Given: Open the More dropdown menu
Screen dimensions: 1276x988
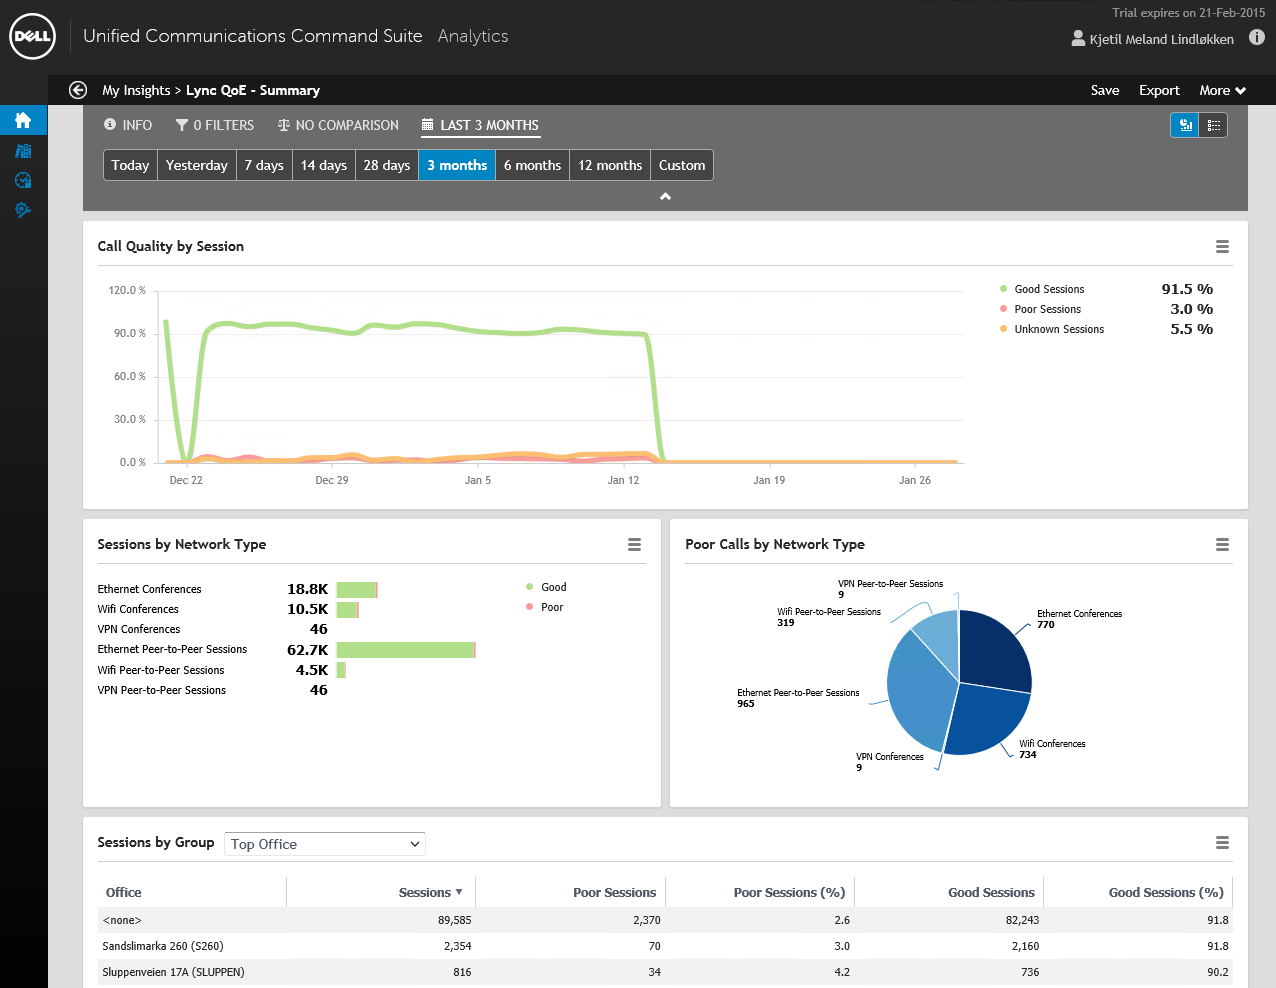Looking at the screenshot, I should pos(1222,90).
